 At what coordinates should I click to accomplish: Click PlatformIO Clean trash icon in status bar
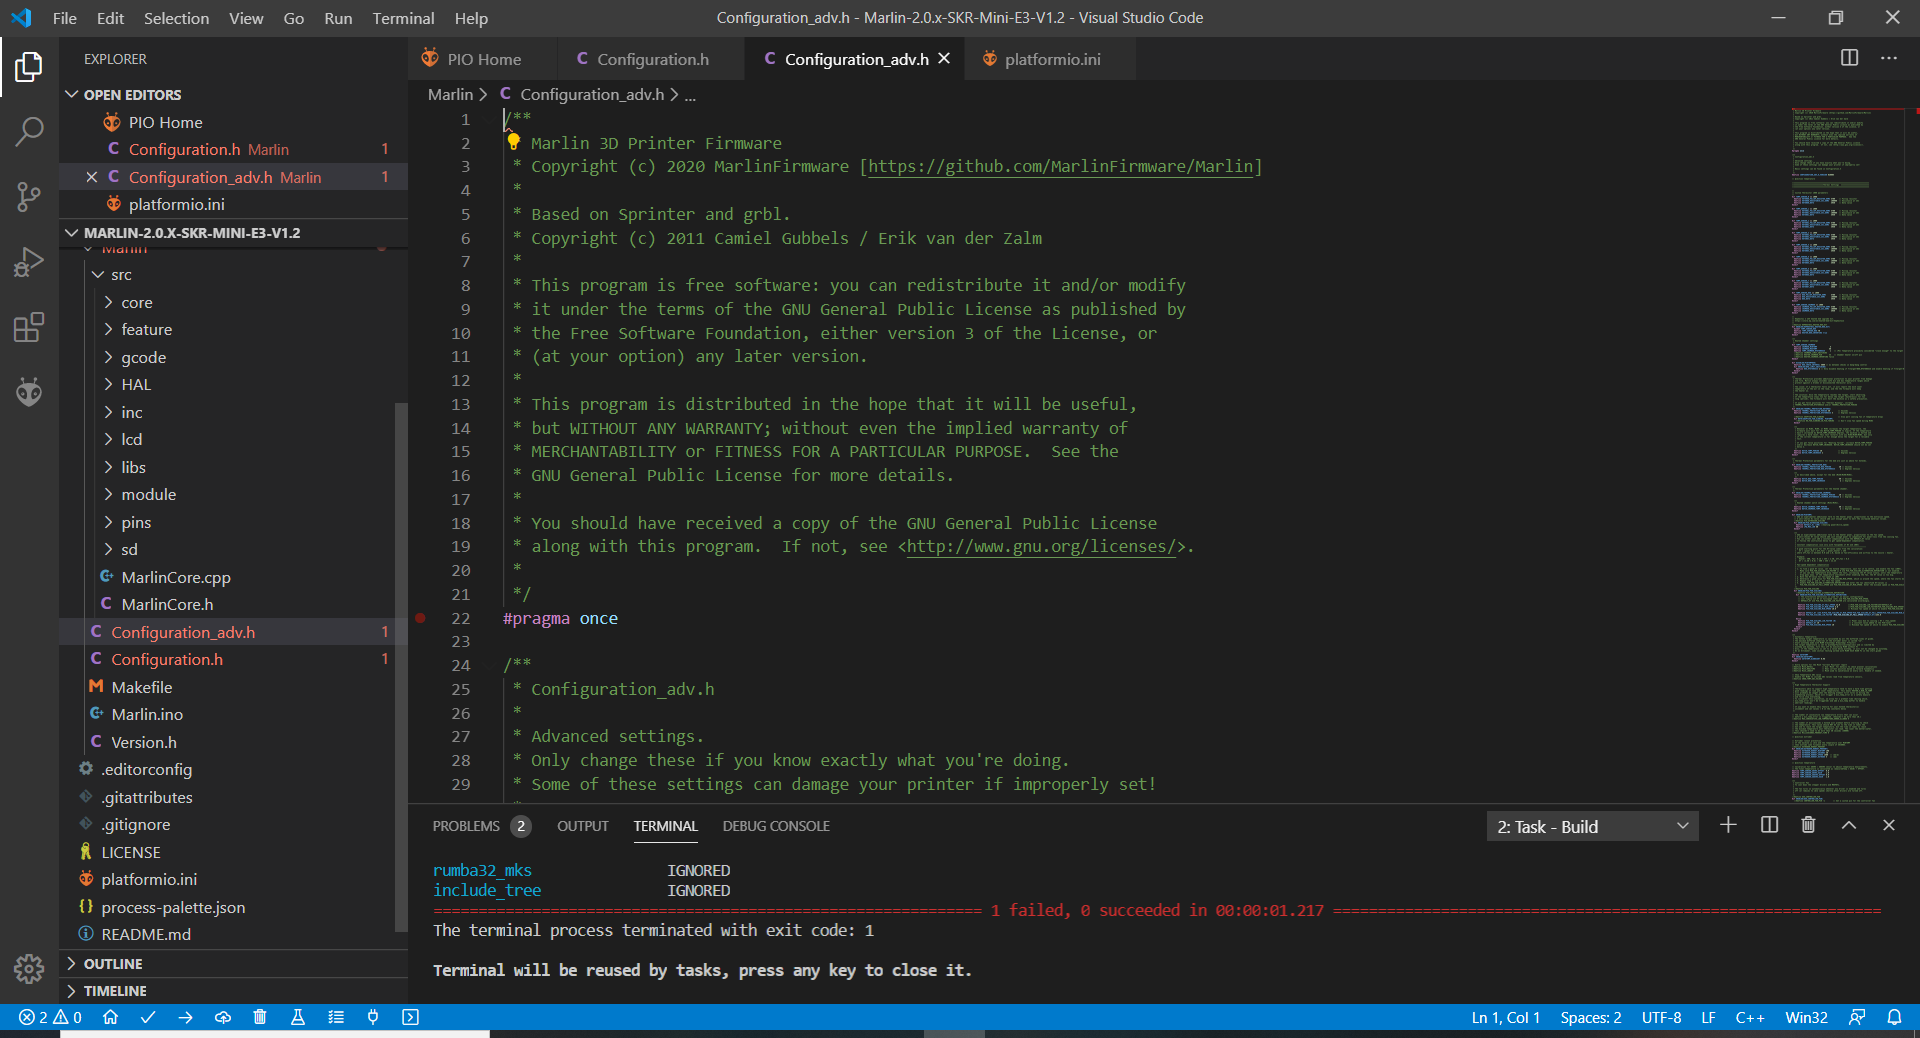pyautogui.click(x=260, y=1017)
